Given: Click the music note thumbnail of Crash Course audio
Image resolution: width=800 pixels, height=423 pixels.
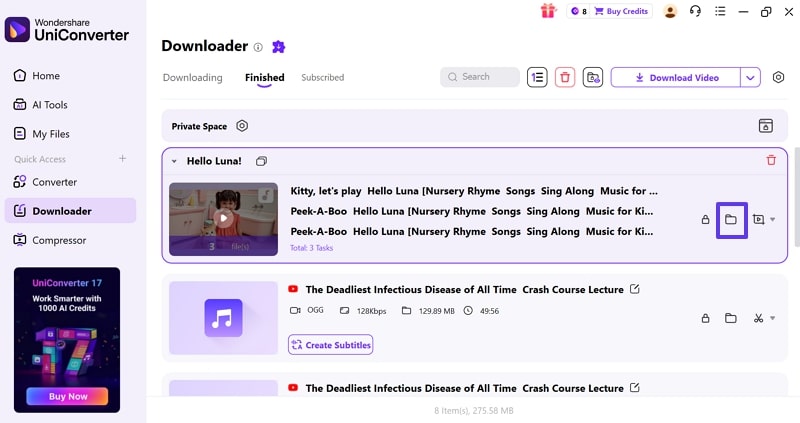Looking at the screenshot, I should tap(223, 318).
